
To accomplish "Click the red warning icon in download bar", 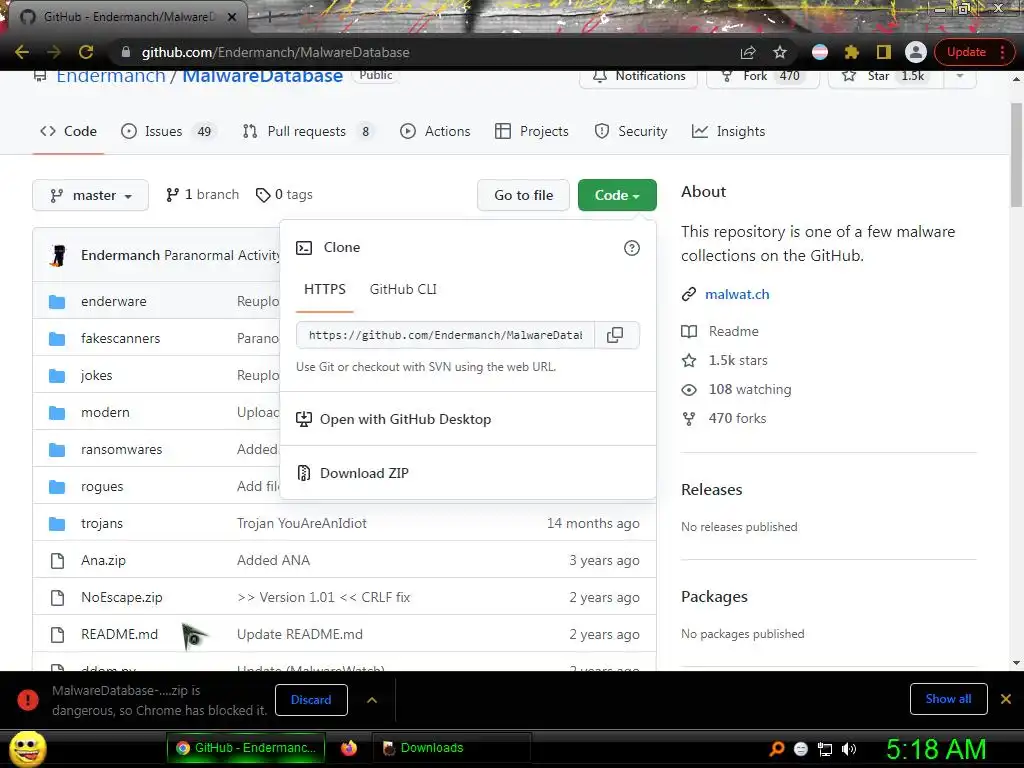I will (x=28, y=700).
